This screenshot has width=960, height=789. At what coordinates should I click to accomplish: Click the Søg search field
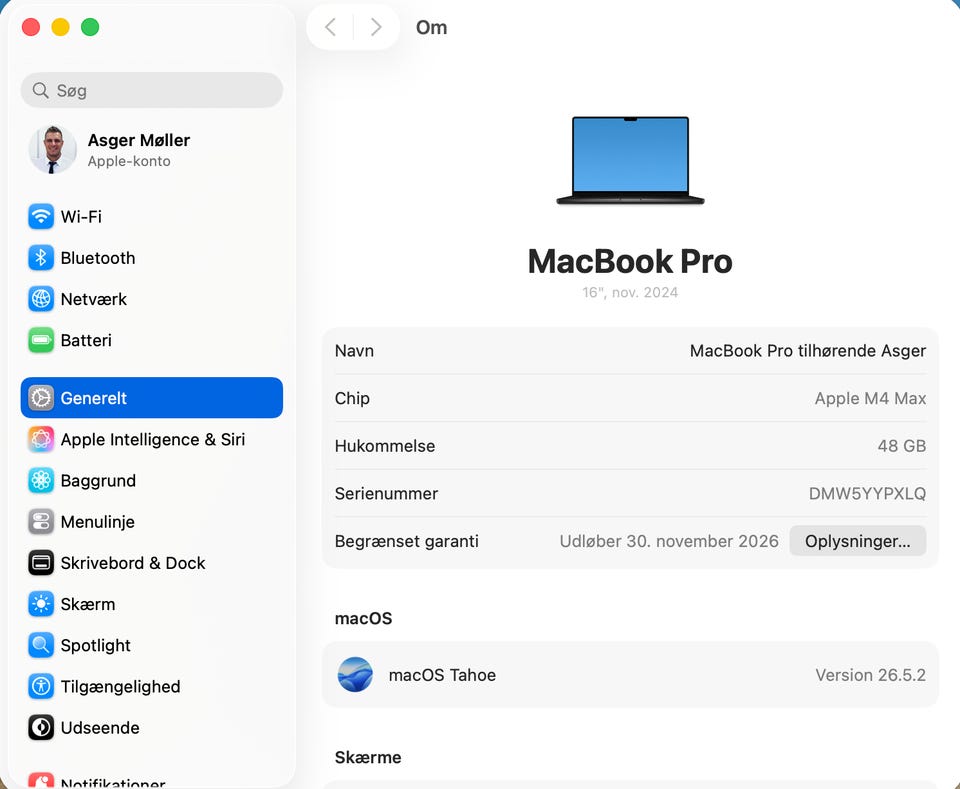coord(152,91)
